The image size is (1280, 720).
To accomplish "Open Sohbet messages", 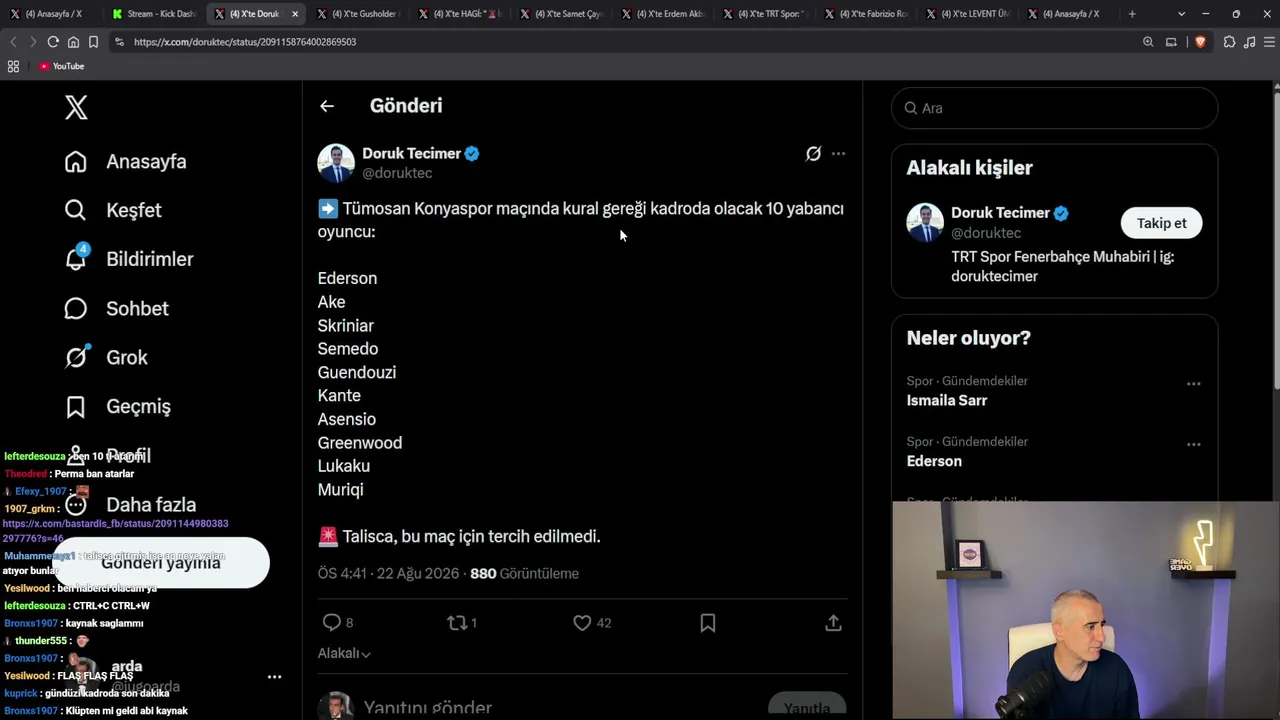I will (x=116, y=308).
